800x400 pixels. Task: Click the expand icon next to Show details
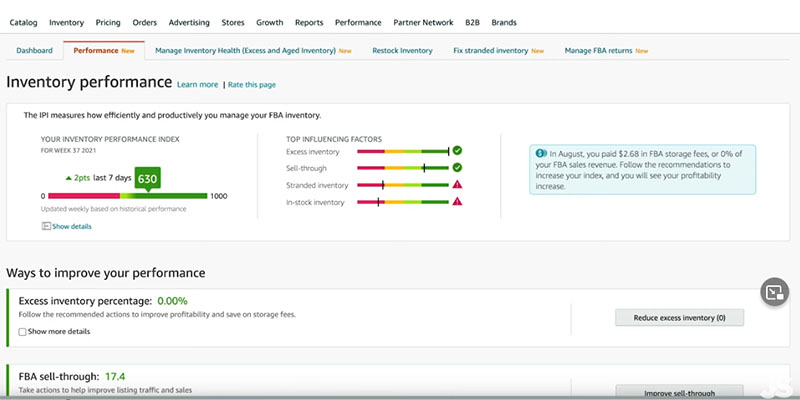coord(46,226)
